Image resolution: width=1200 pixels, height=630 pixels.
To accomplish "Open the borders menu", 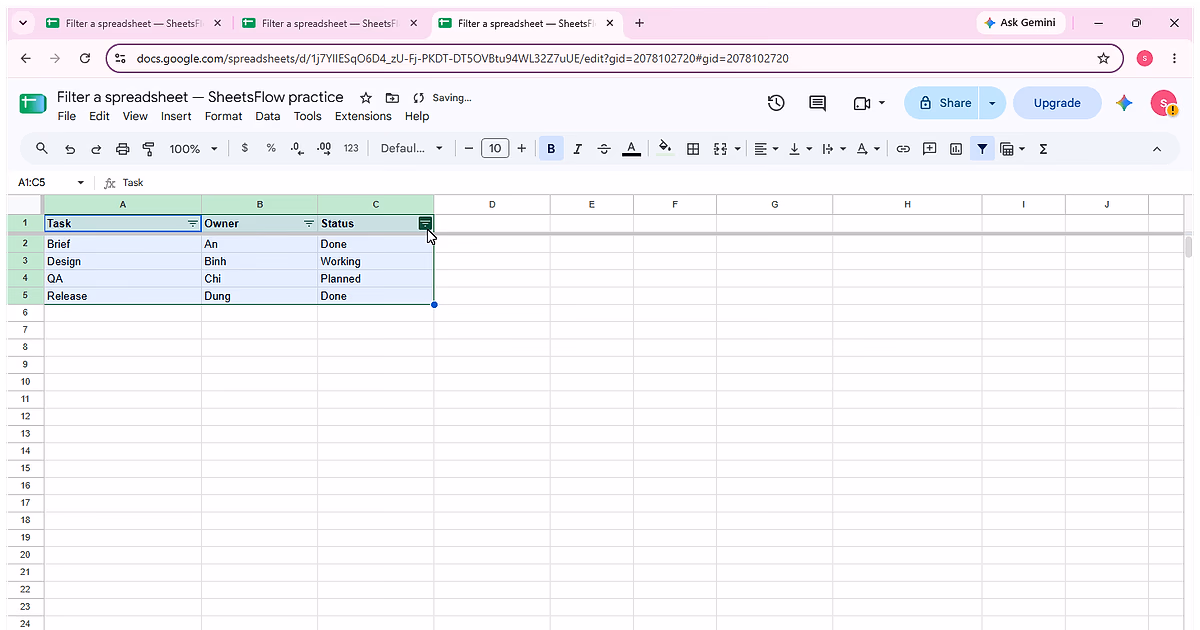I will click(693, 148).
